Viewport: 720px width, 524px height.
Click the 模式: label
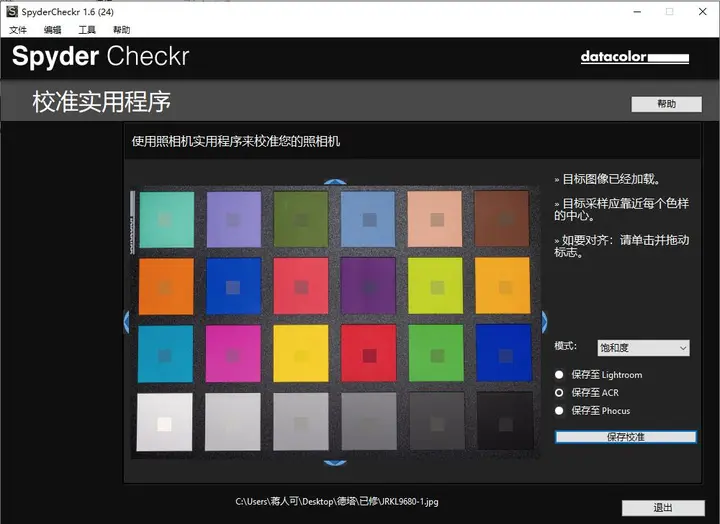coord(565,346)
